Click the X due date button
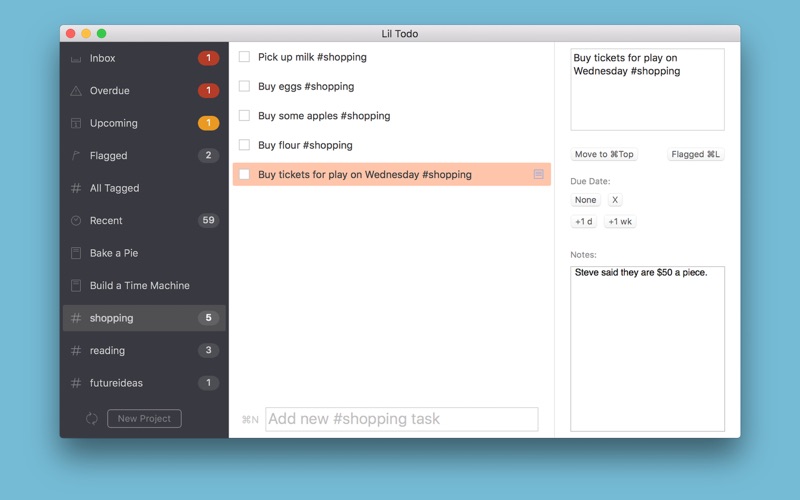The width and height of the screenshot is (800, 500). tap(615, 200)
